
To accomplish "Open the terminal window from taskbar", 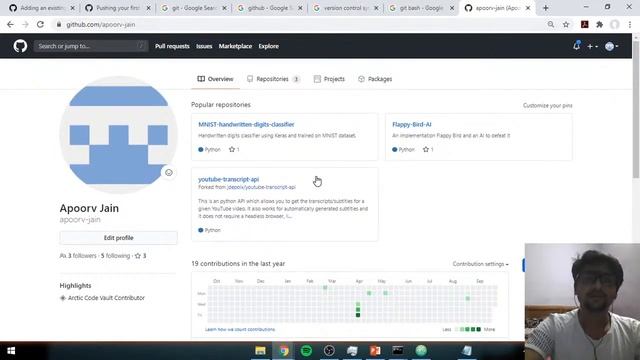I will point(398,351).
